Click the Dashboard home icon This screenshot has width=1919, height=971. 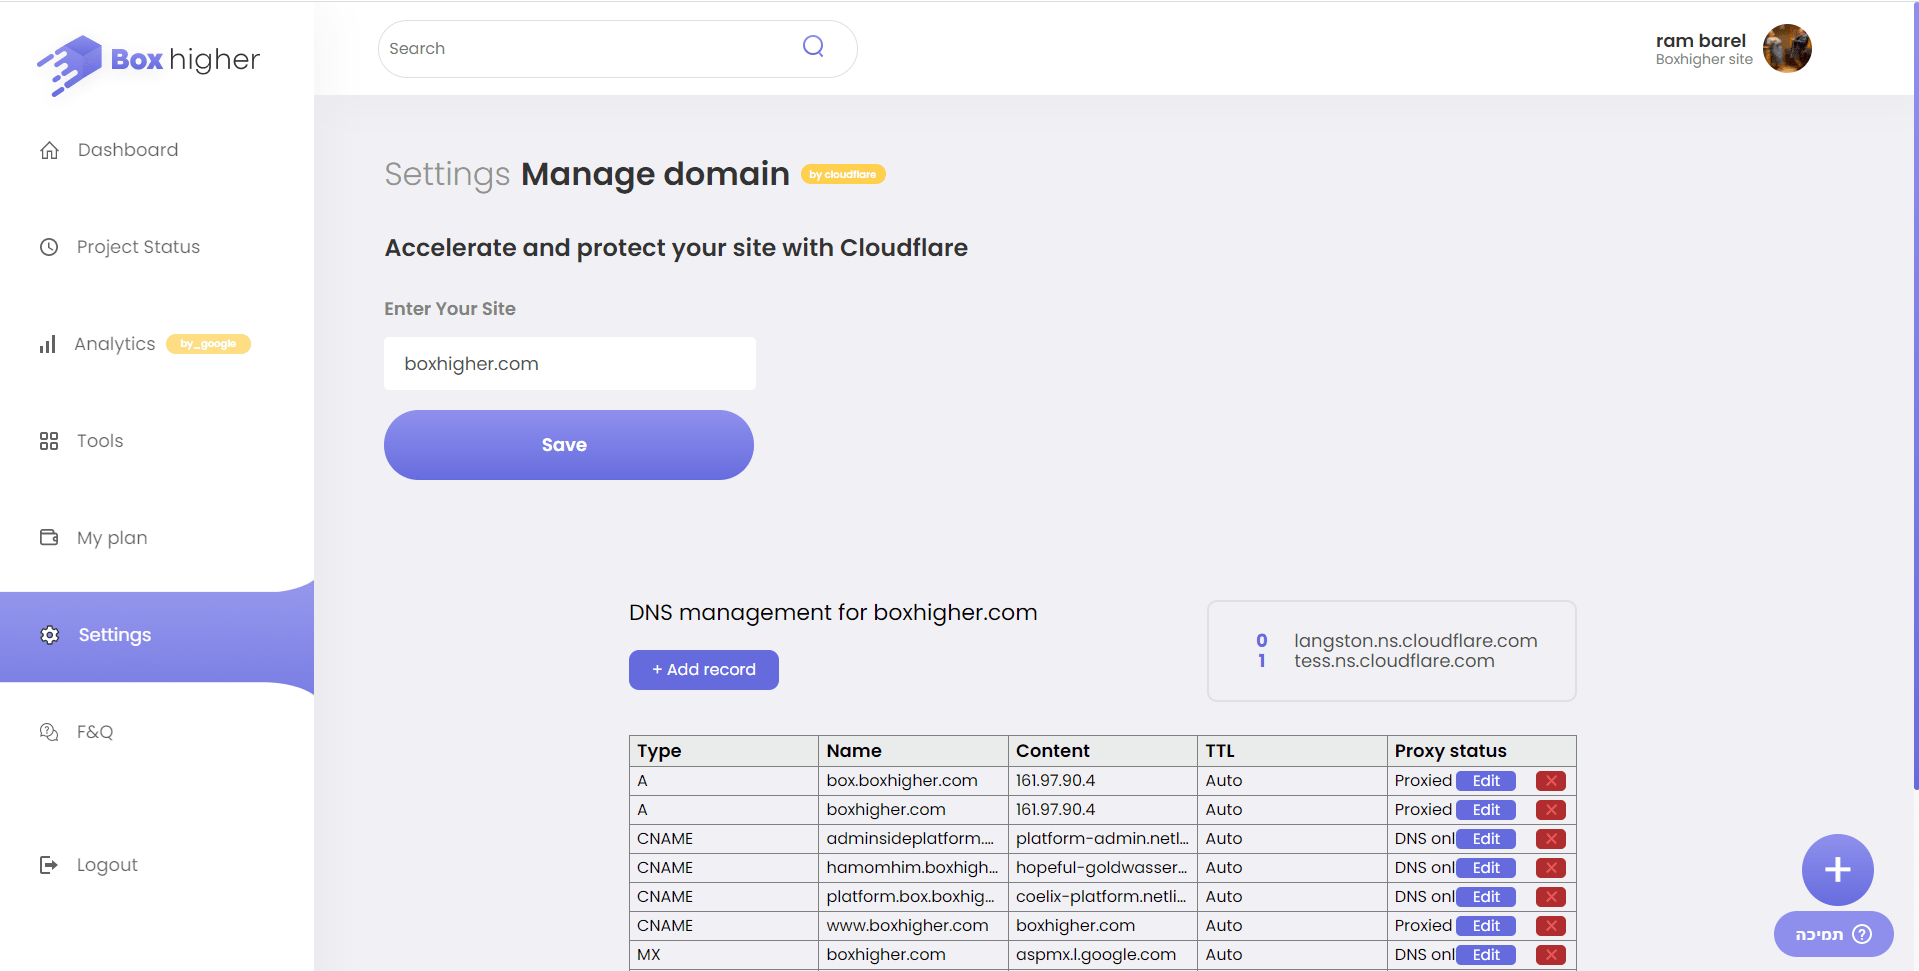(x=49, y=150)
